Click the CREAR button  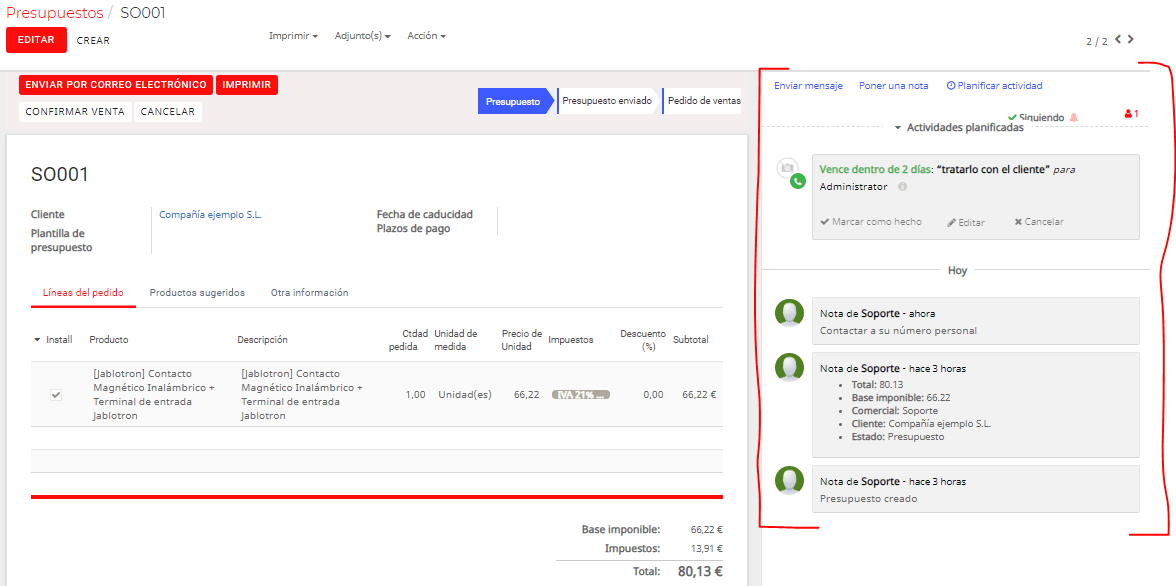click(93, 41)
